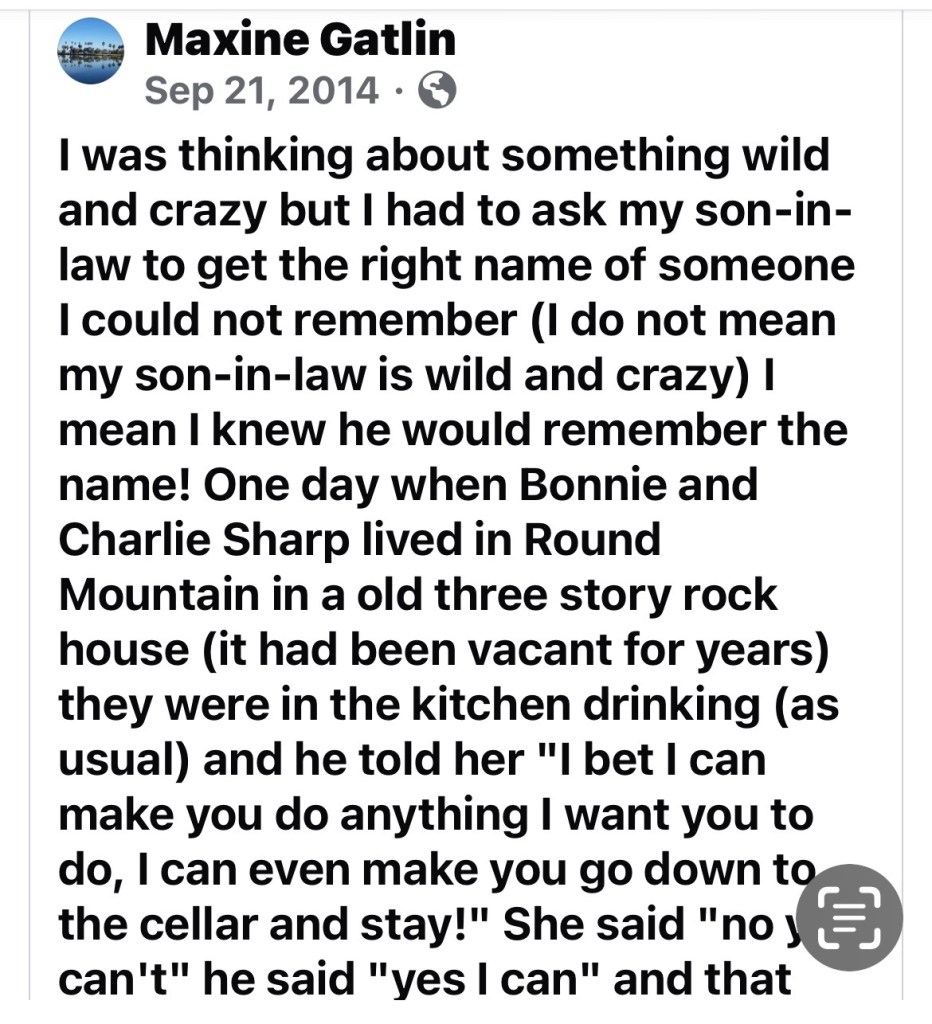Tap the live text scan icon

[851, 917]
